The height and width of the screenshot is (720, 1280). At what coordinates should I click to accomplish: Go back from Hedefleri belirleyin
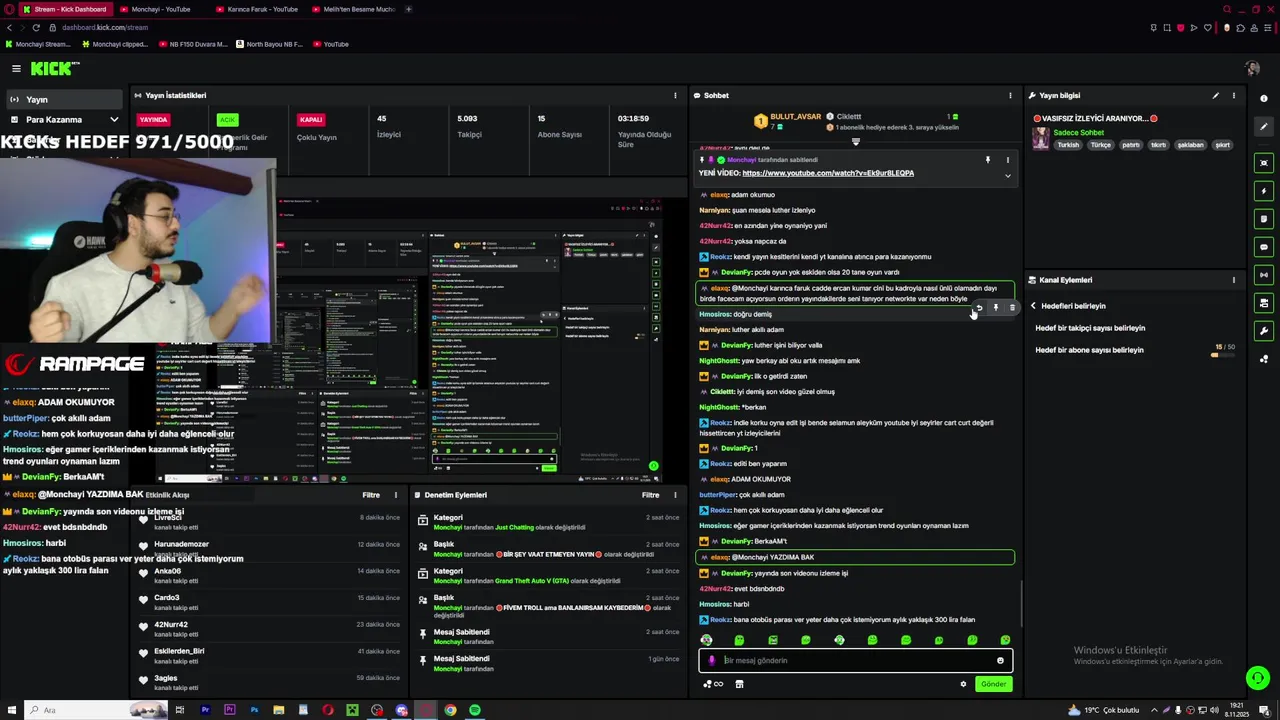1033,306
